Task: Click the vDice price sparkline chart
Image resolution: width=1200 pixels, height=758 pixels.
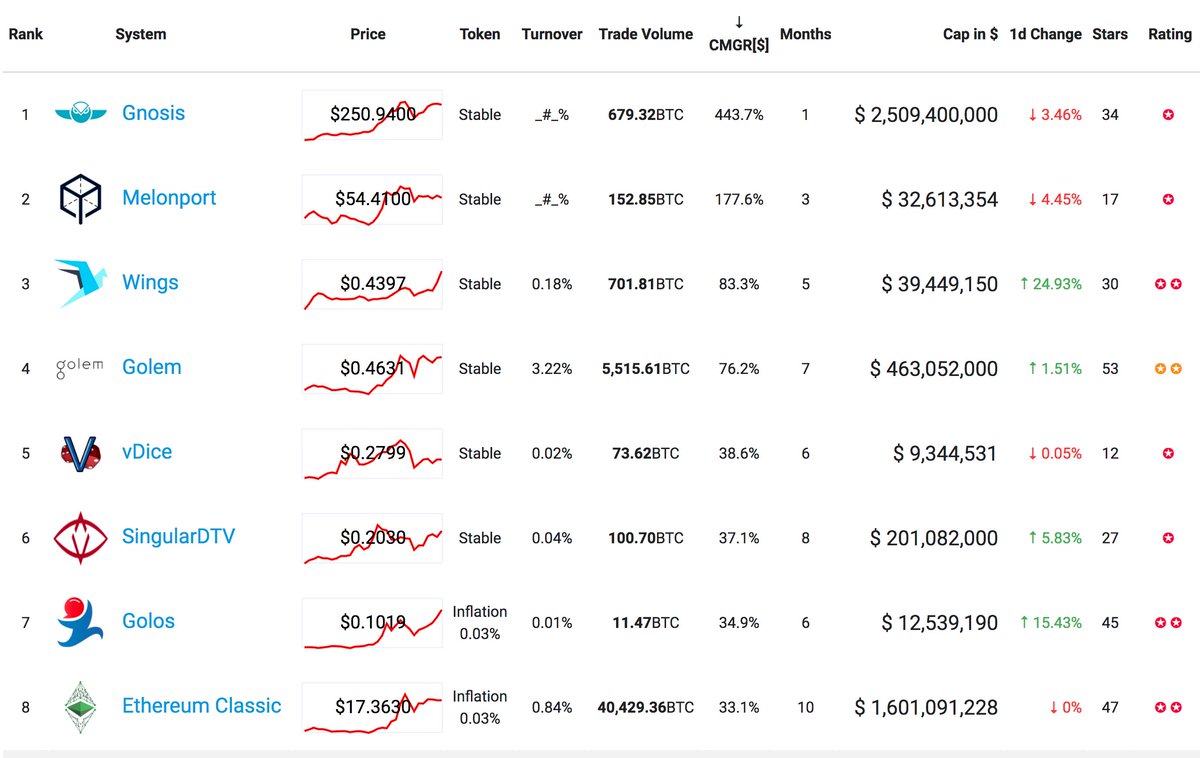Action: [x=372, y=453]
